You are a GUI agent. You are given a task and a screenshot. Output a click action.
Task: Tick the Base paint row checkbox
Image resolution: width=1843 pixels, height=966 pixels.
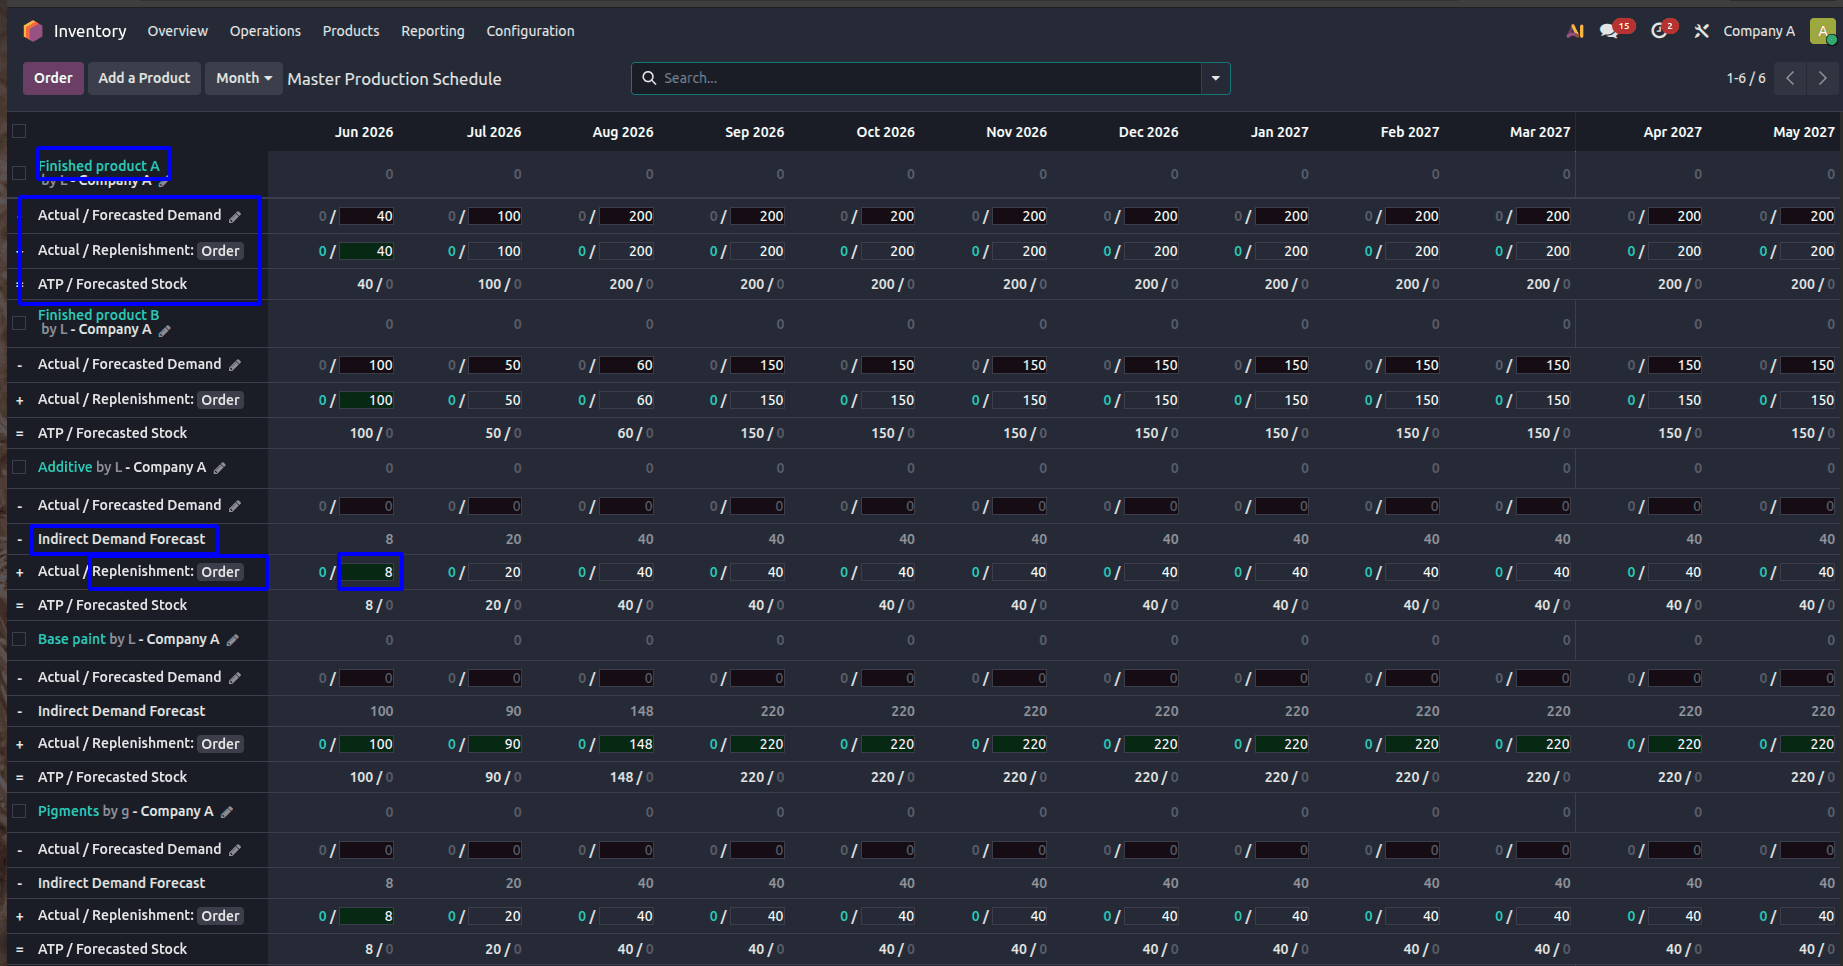pyautogui.click(x=19, y=639)
